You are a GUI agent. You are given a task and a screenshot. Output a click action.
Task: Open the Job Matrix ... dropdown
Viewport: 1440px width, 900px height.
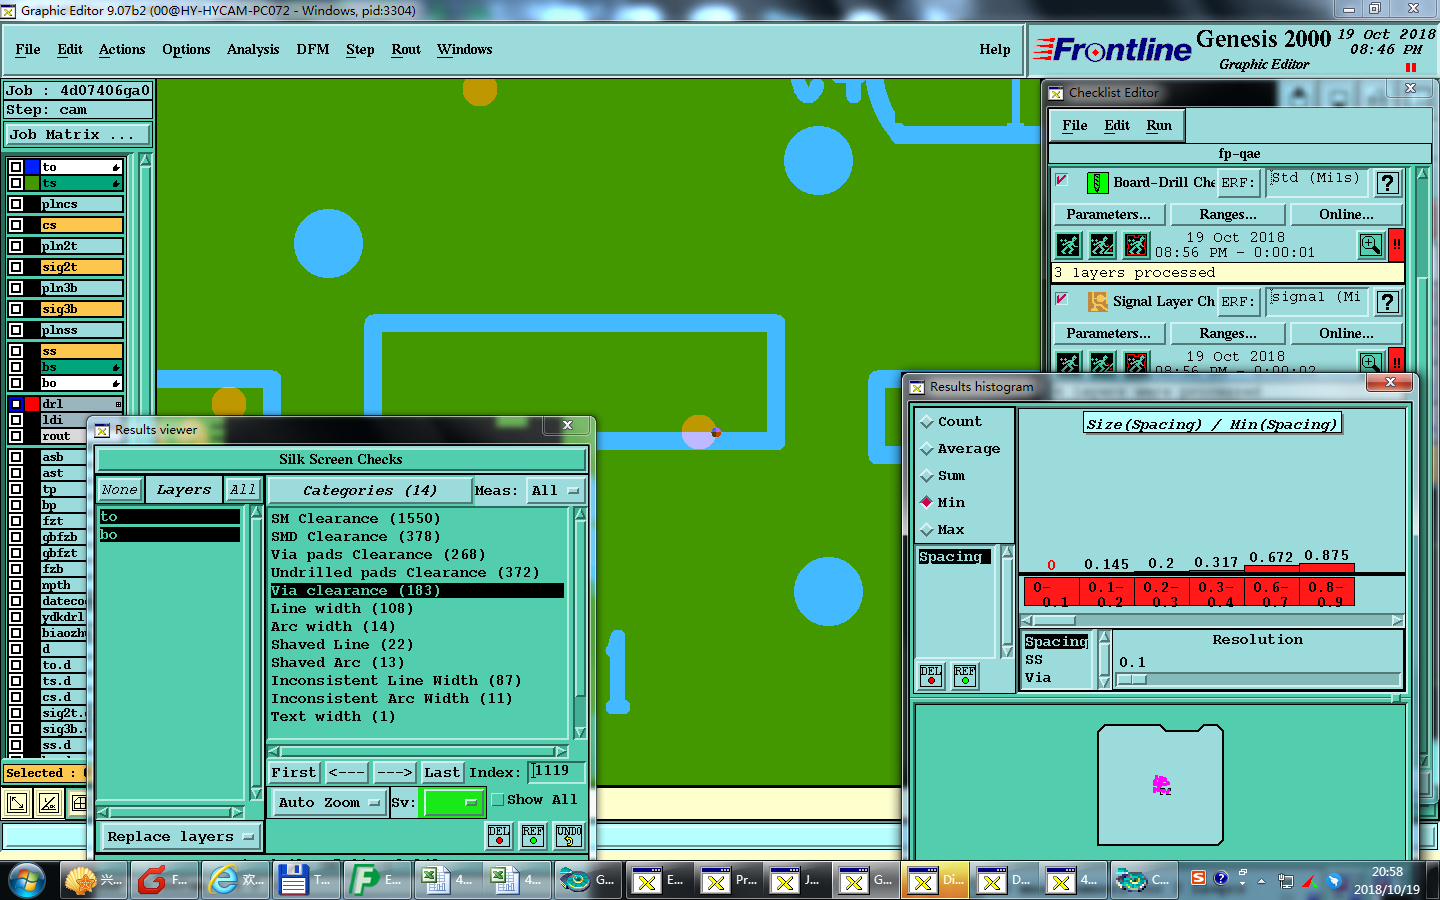[78, 134]
